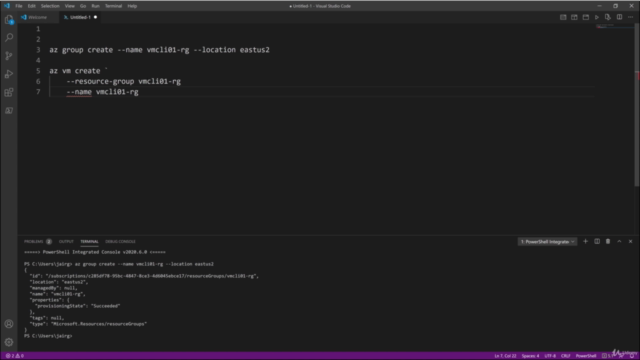Open the Manage gear icon
This screenshot has height=360, width=640.
pos(9,342)
